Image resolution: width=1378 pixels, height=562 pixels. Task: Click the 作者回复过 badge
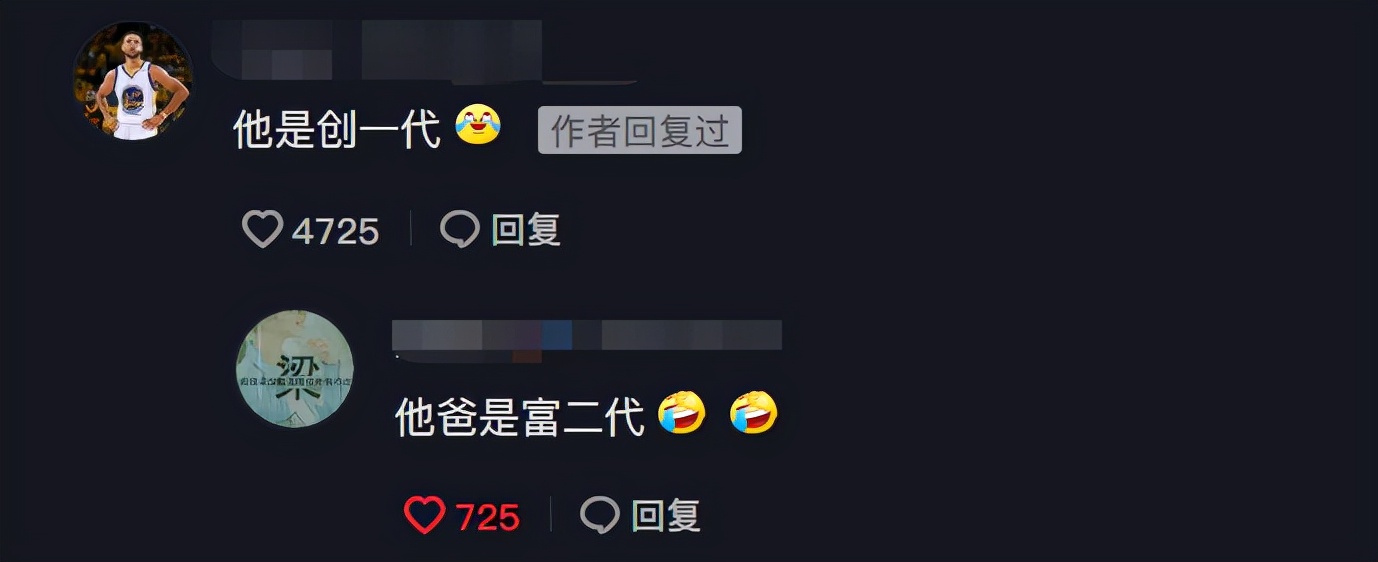pos(640,130)
